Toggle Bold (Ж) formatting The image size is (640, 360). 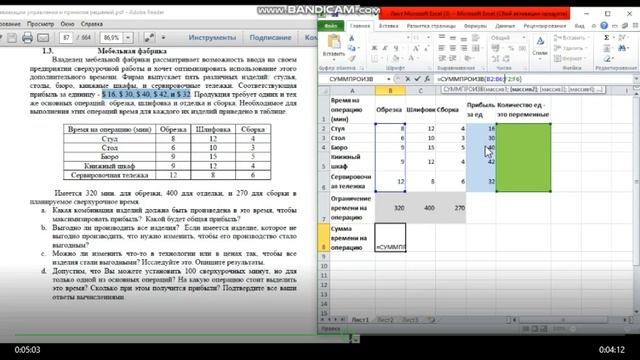pyautogui.click(x=374, y=48)
